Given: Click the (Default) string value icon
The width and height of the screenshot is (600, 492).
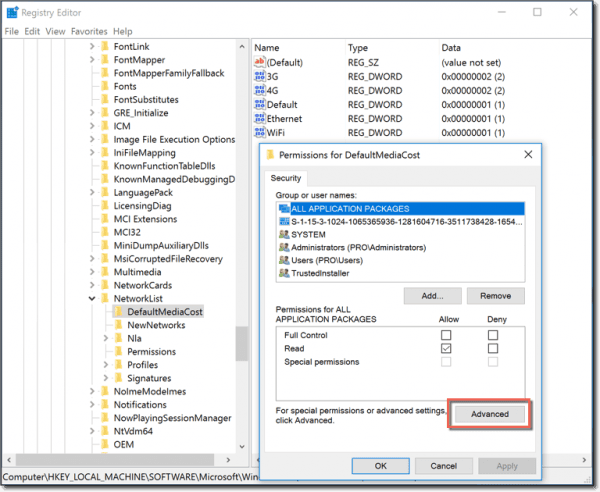Looking at the screenshot, I should (259, 62).
